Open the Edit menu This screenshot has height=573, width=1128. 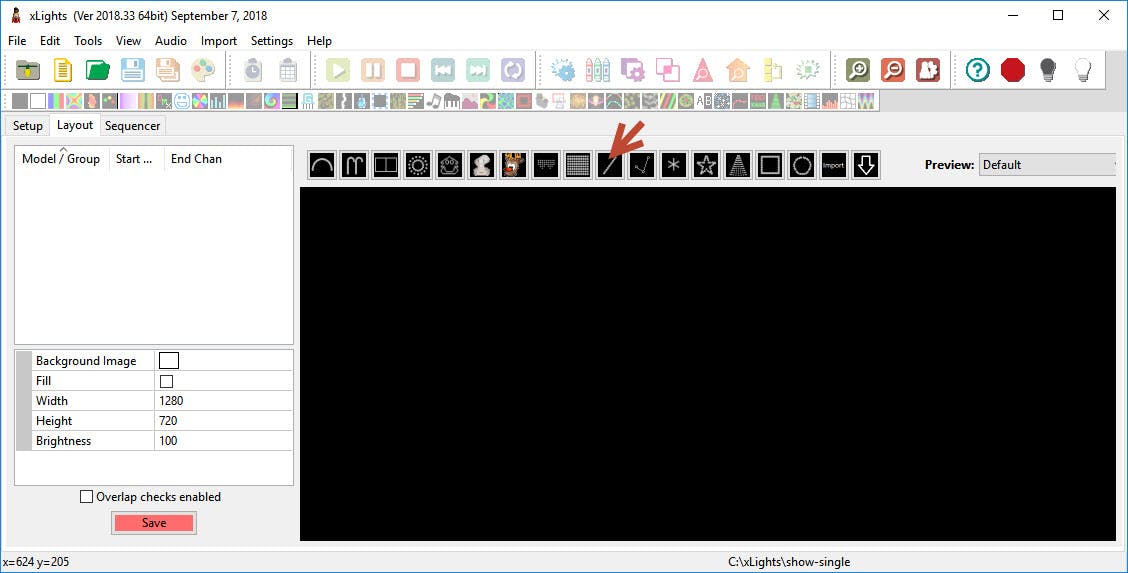50,41
